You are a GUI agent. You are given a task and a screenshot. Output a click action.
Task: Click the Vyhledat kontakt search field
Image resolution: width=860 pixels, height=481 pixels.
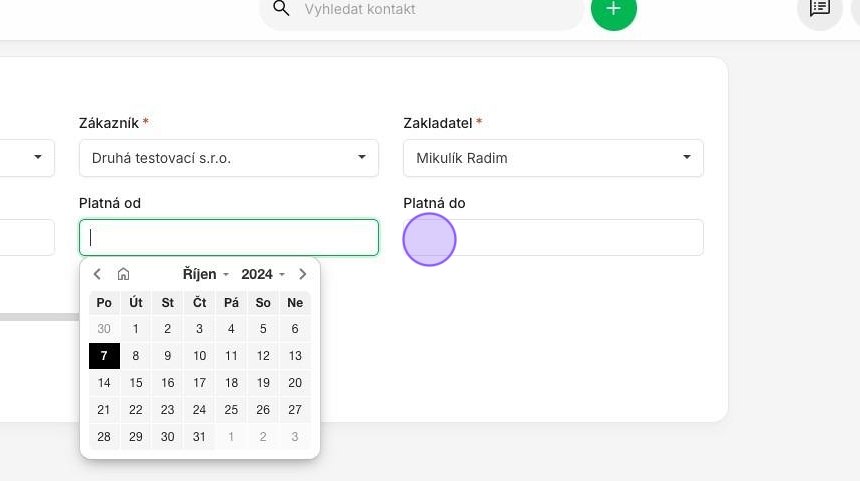pos(421,9)
